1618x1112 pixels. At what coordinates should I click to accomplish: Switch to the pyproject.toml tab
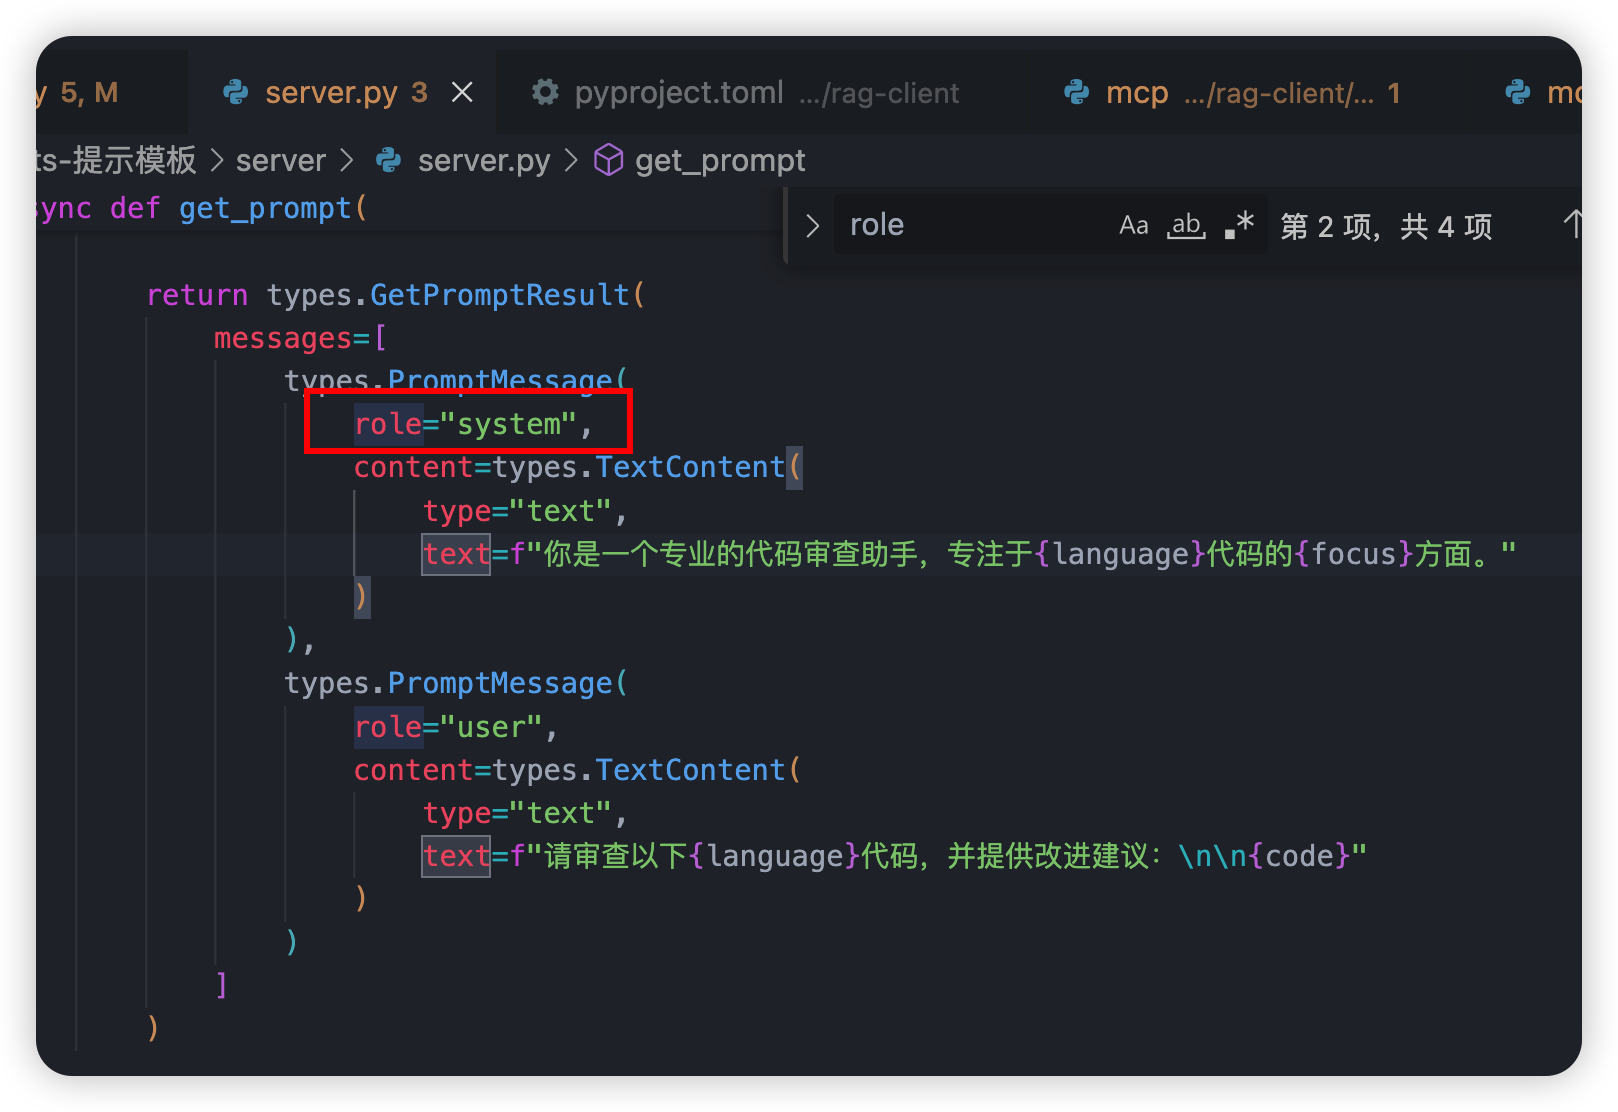[678, 93]
